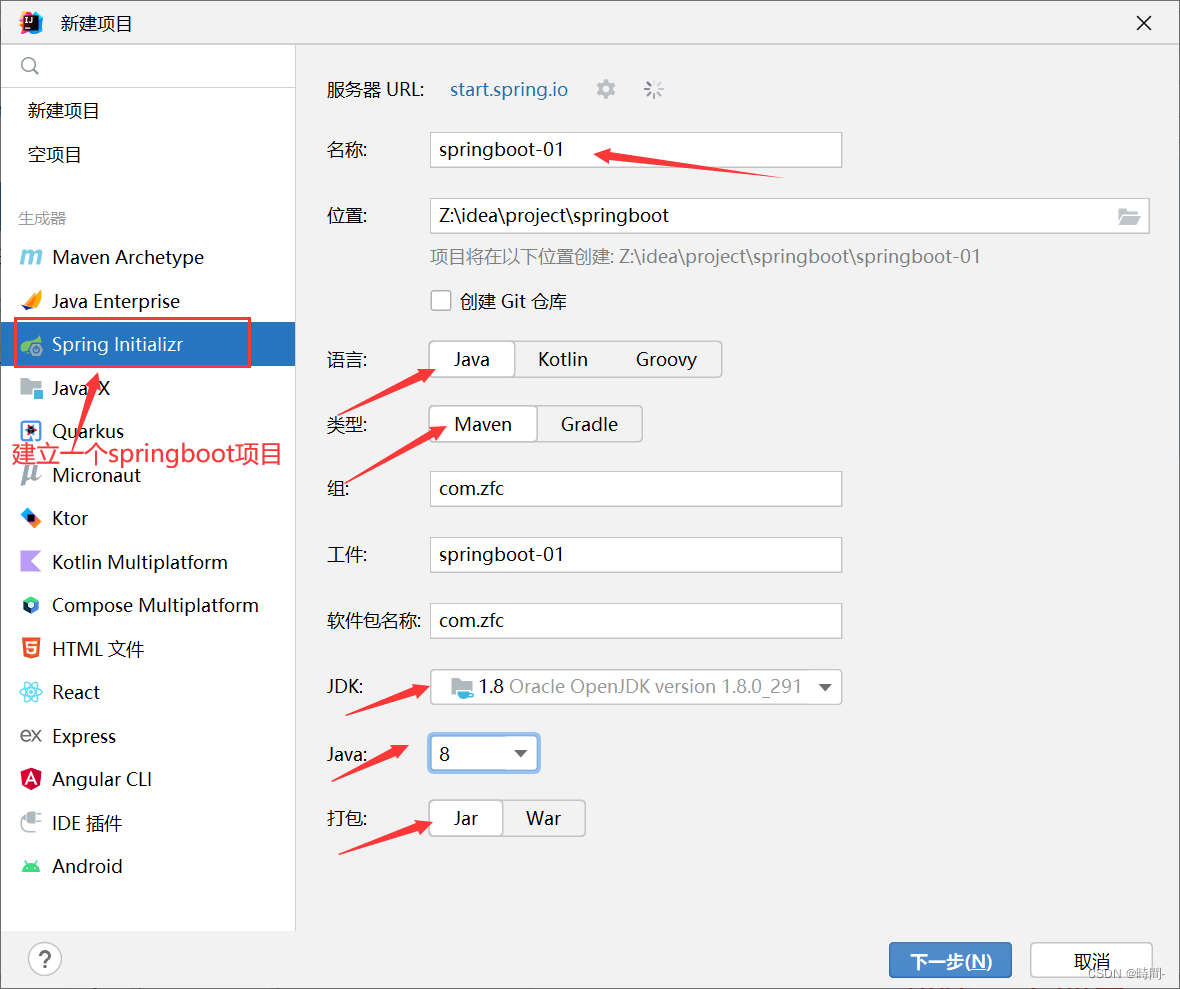
Task: Click the 名称 field with springboot-01
Action: (636, 150)
